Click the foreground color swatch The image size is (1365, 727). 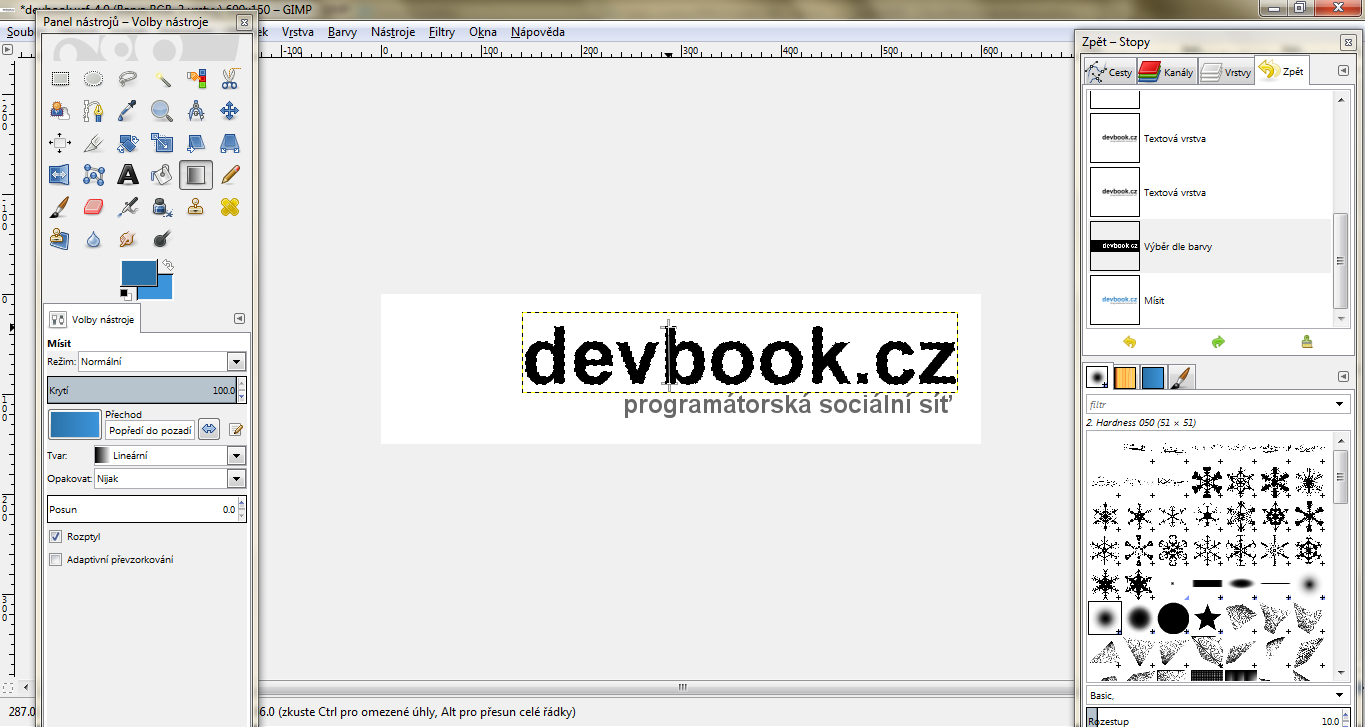(138, 272)
